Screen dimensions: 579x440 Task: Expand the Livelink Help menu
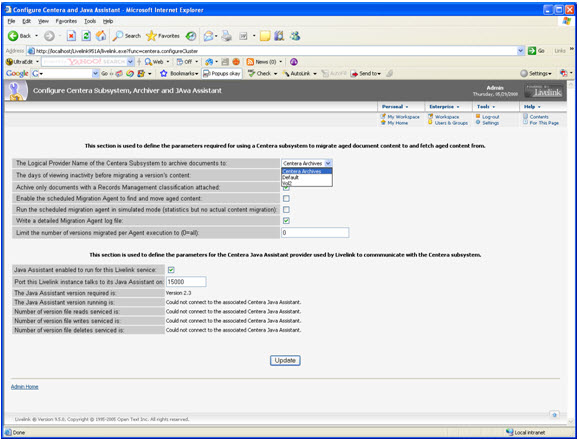point(532,107)
